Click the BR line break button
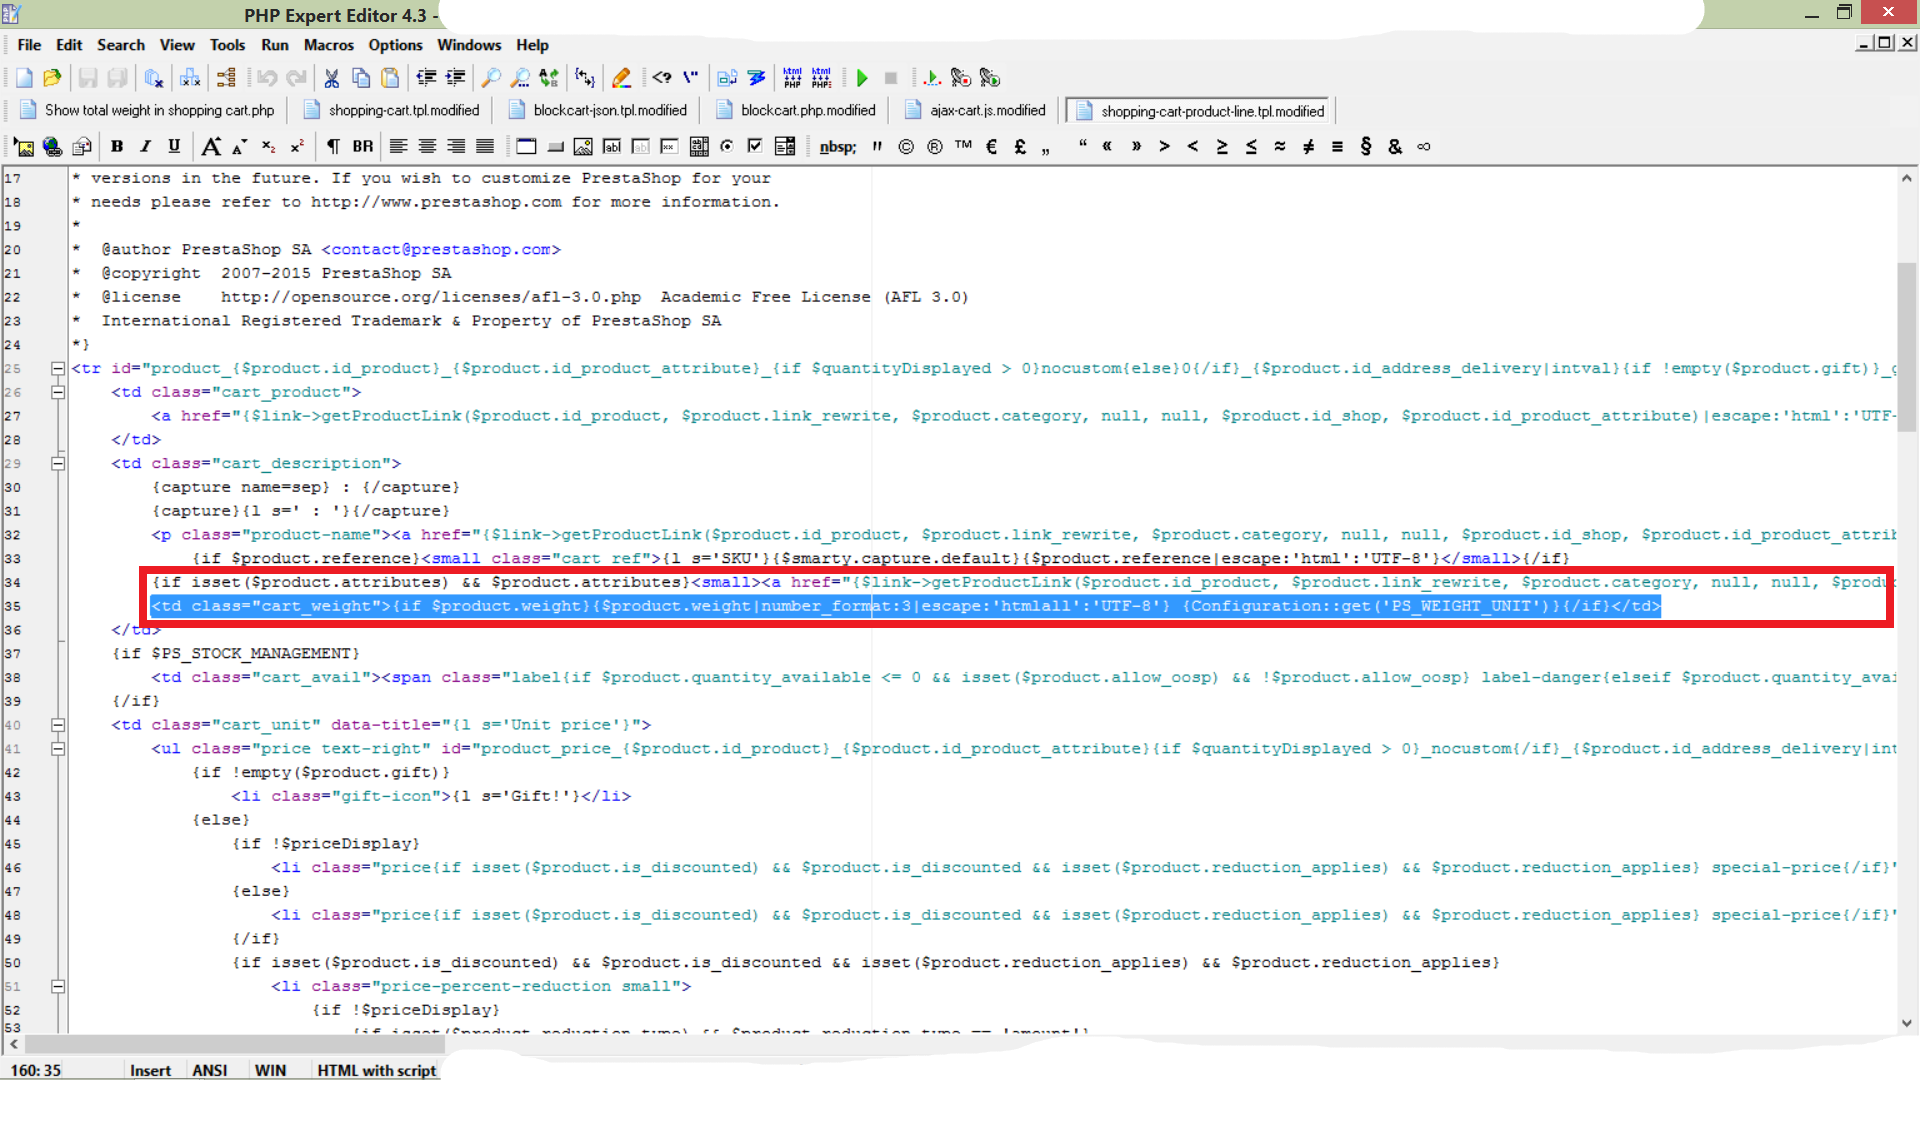The image size is (1920, 1125). tap(362, 147)
